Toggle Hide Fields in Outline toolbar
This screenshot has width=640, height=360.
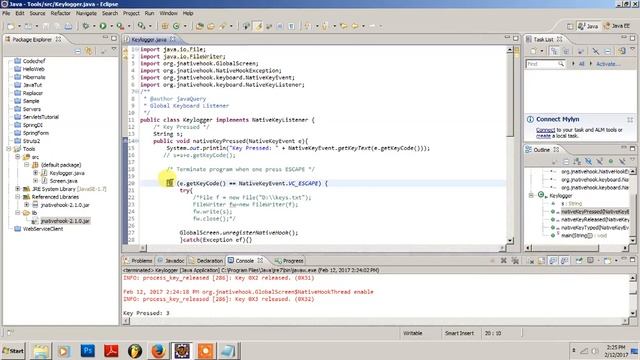click(x=588, y=162)
